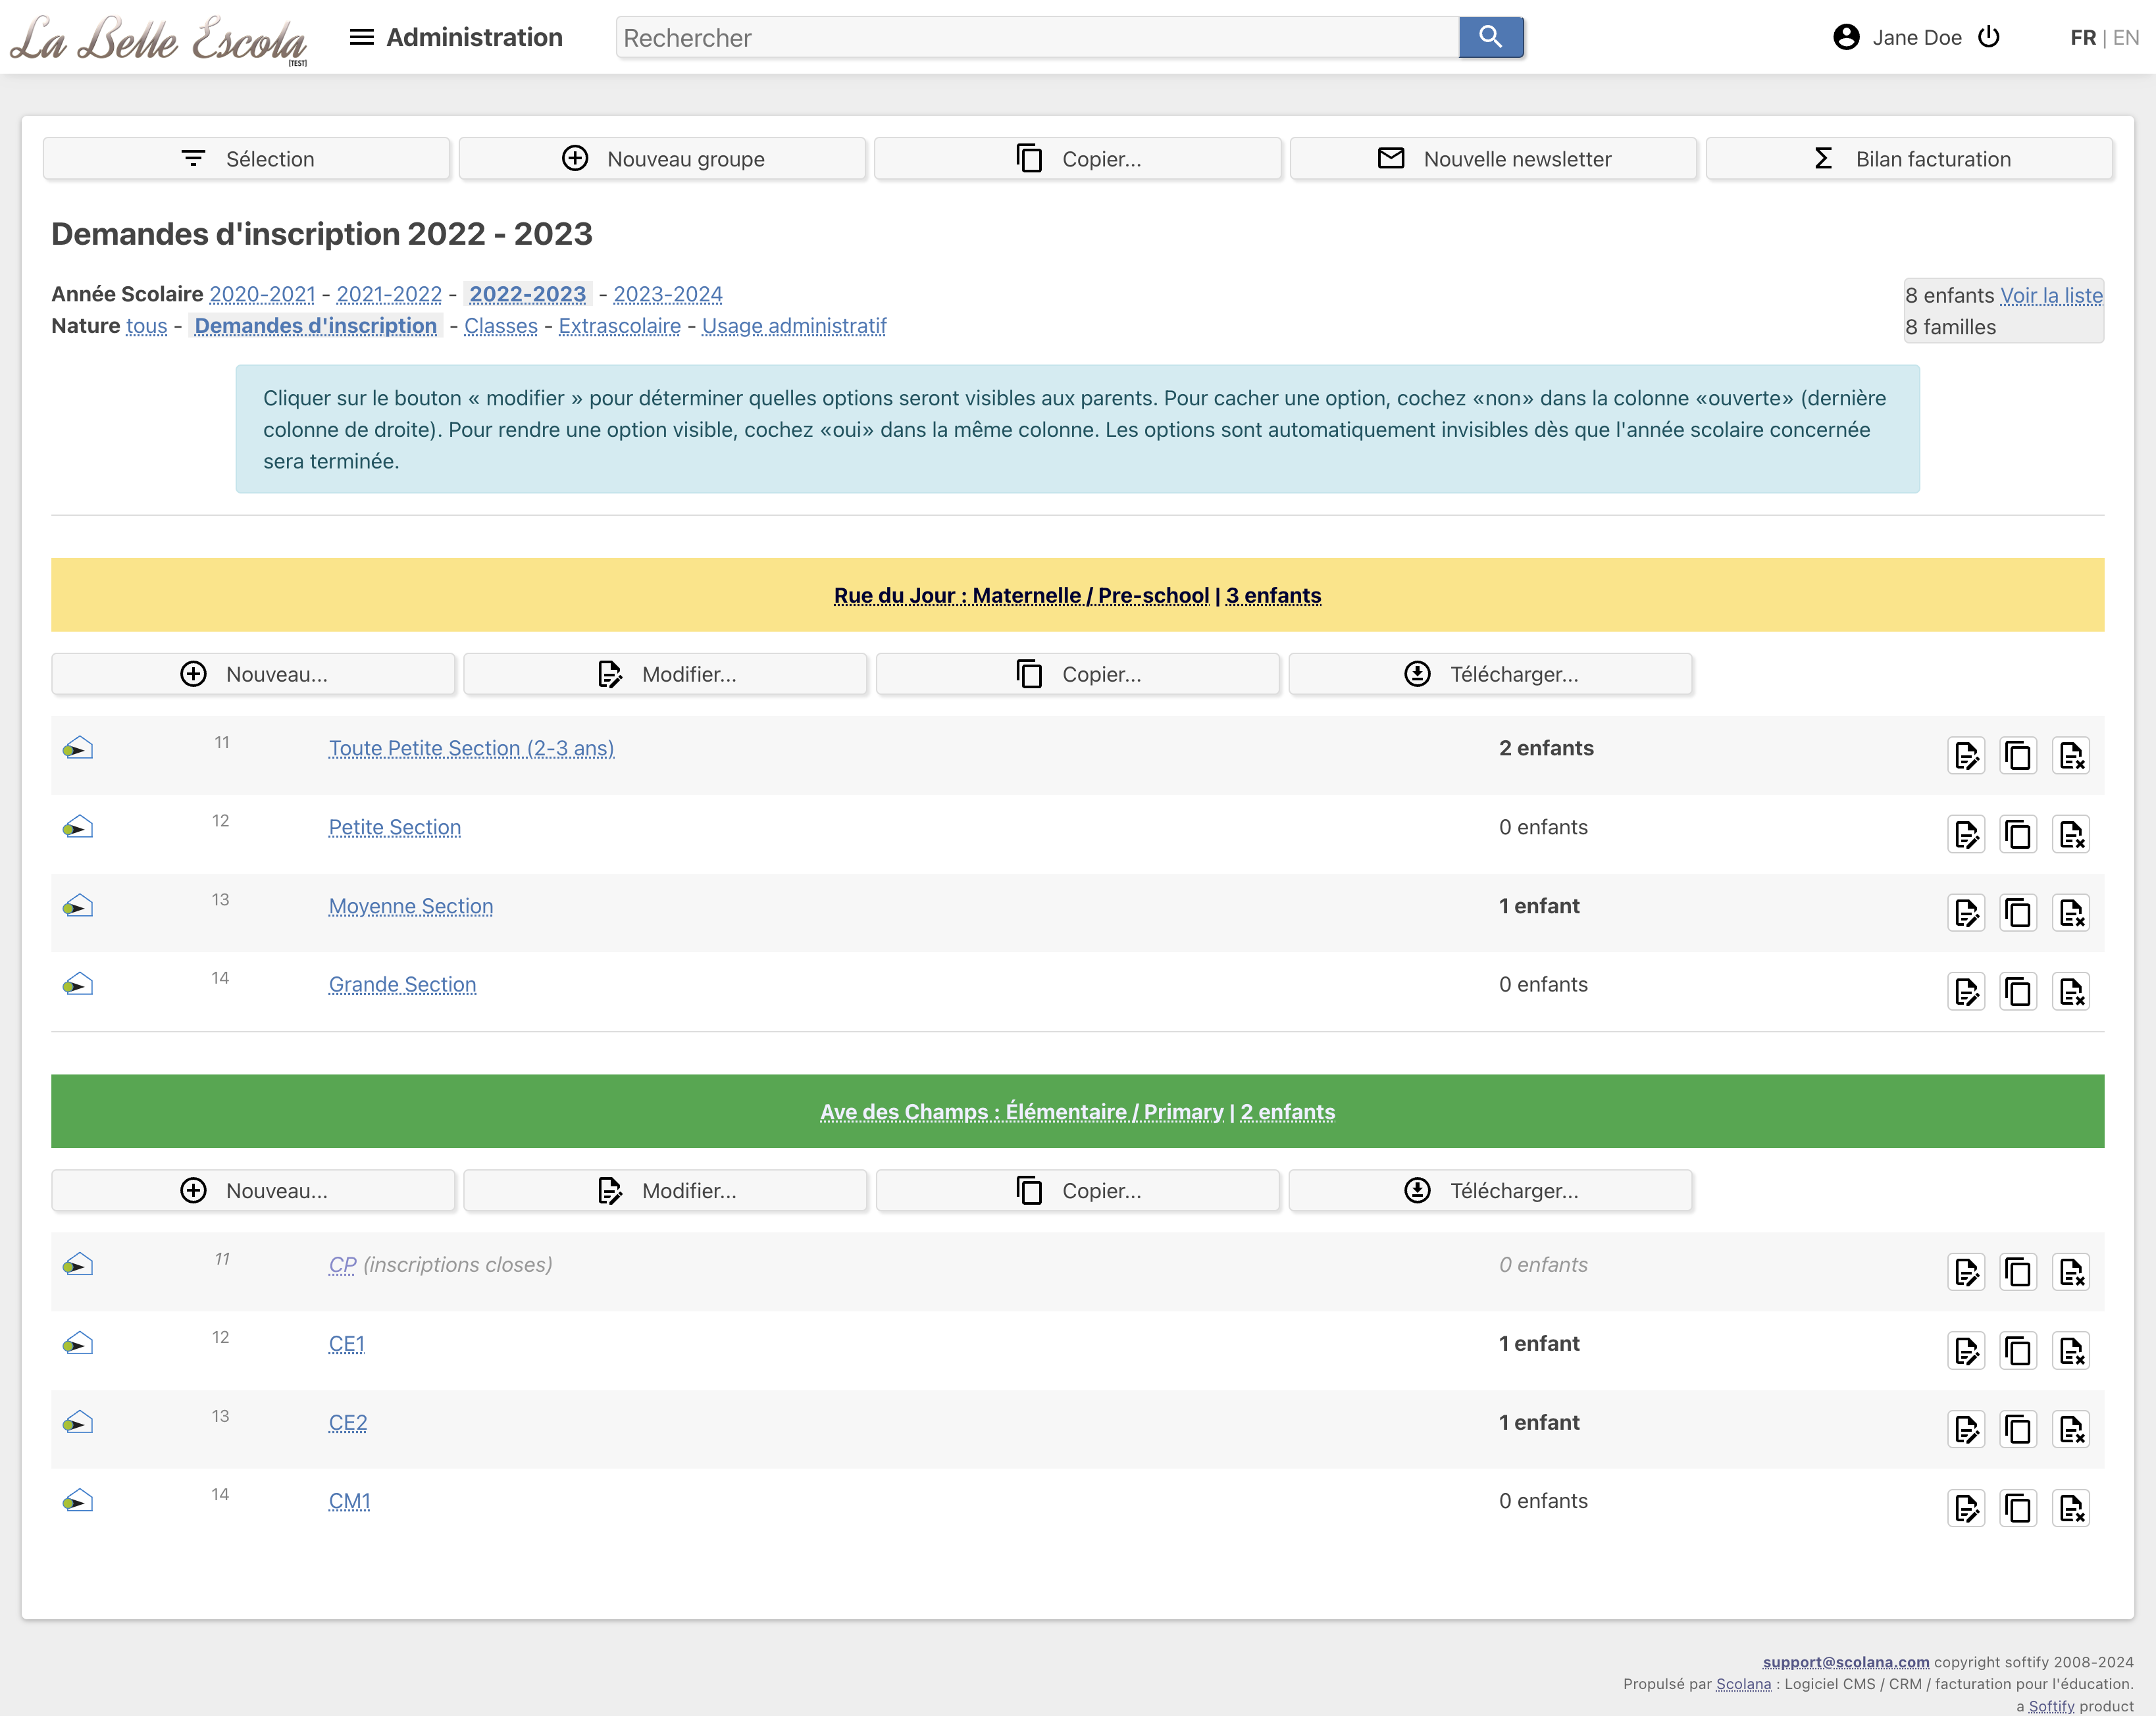Open Télécharger... under Élémentaire section
The height and width of the screenshot is (1716, 2156).
pyautogui.click(x=1491, y=1190)
